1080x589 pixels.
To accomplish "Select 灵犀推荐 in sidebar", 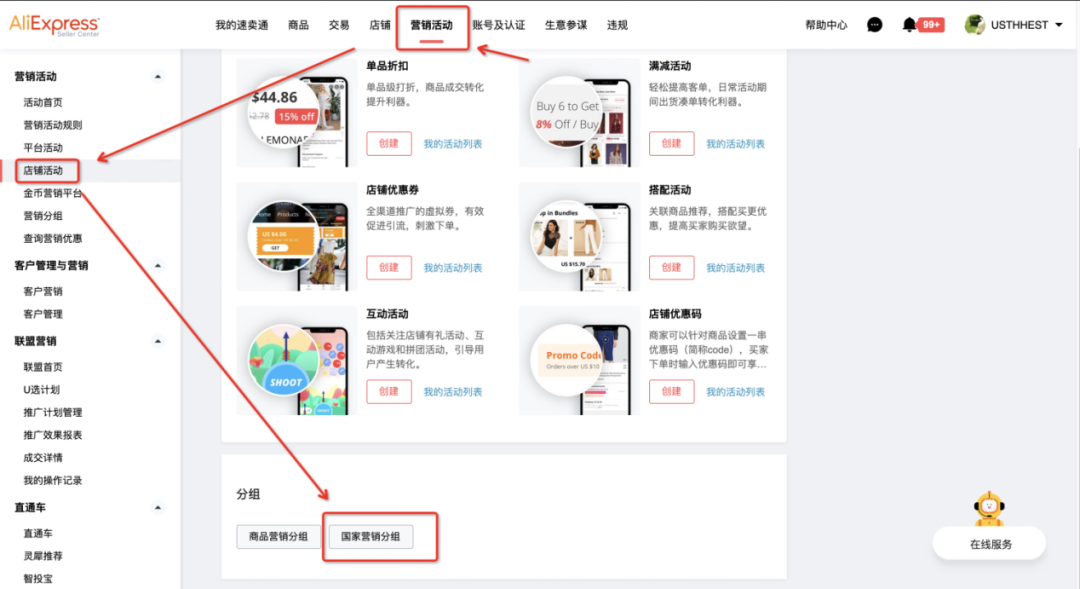I will pyautogui.click(x=43, y=557).
